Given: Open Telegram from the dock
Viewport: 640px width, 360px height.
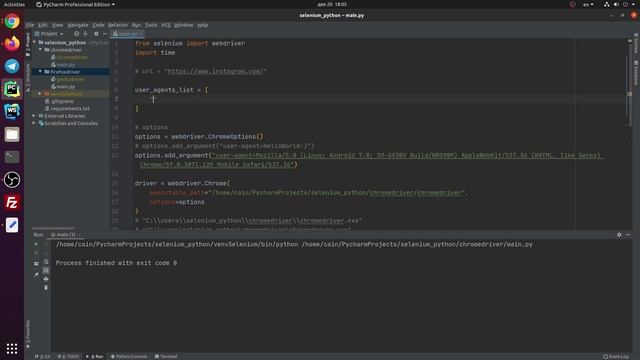Looking at the screenshot, I should coord(12,66).
